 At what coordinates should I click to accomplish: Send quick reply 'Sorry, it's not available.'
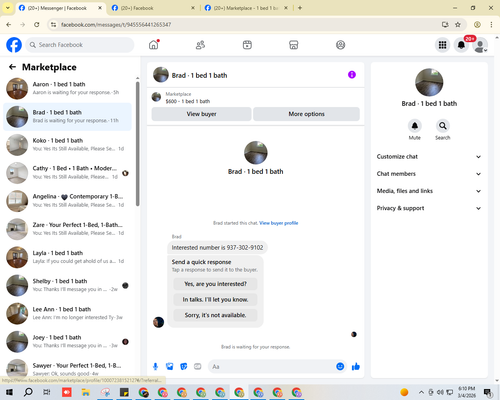pyautogui.click(x=215, y=315)
